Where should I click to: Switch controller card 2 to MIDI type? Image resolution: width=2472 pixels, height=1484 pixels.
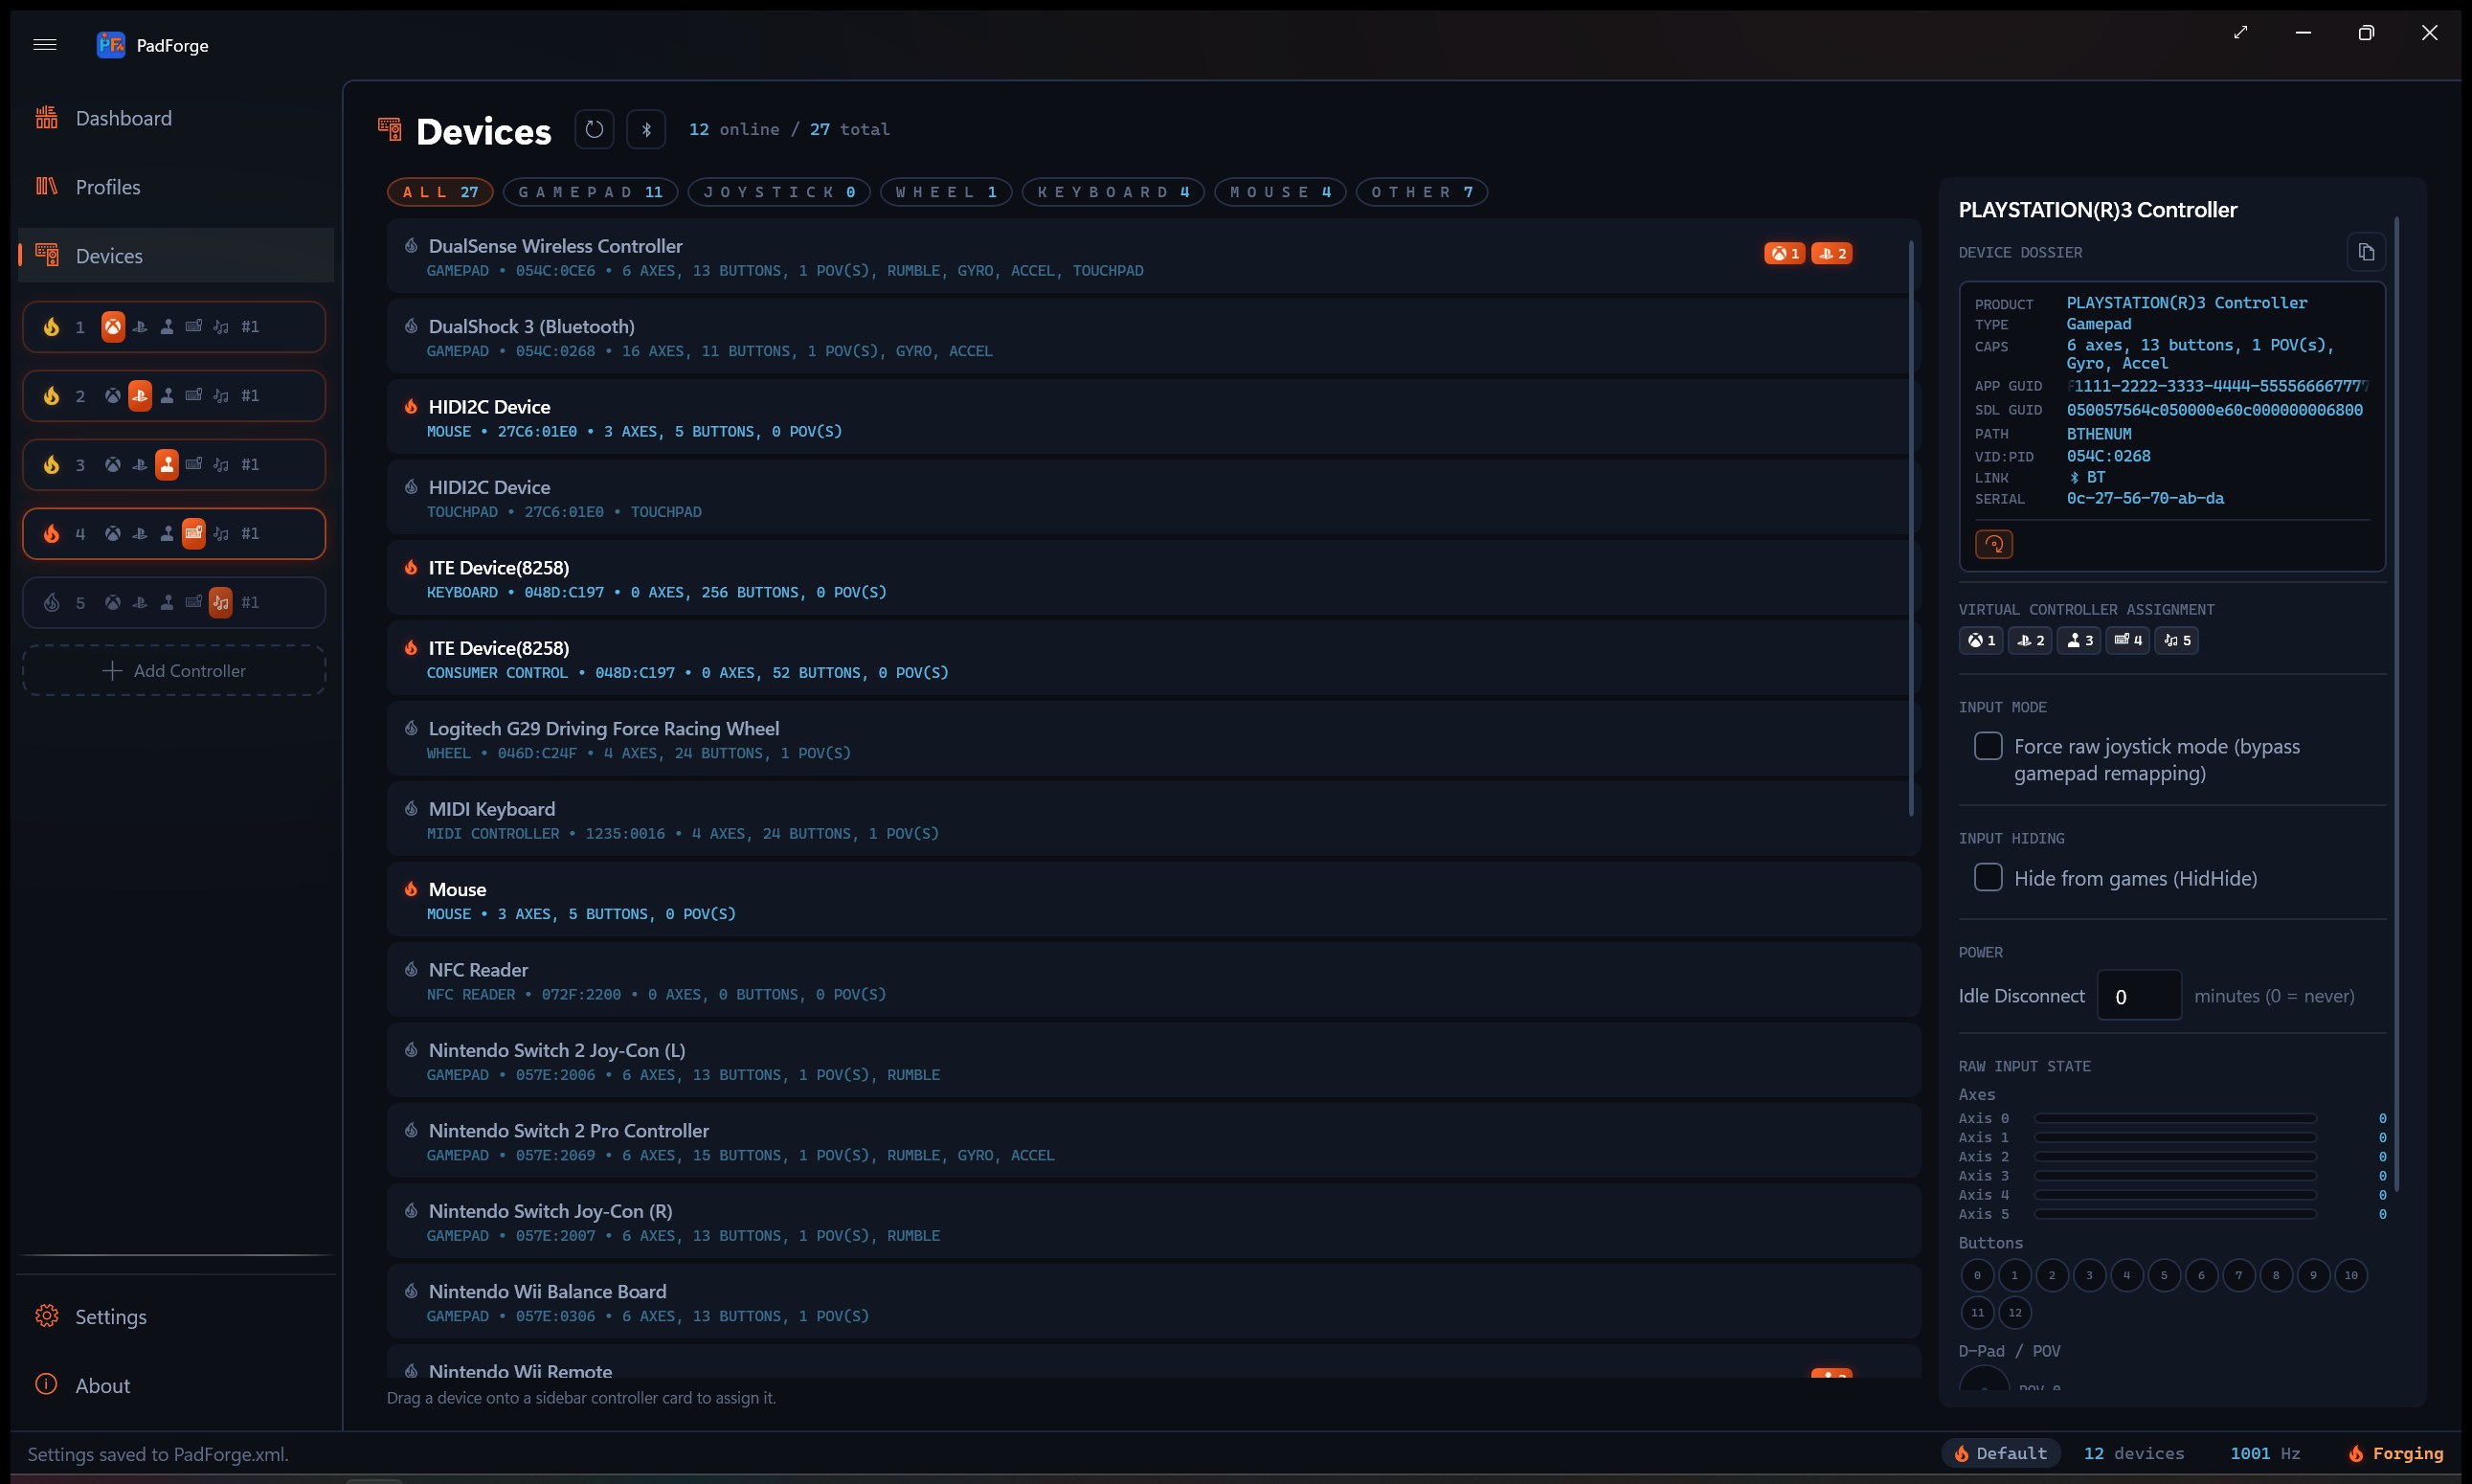(x=221, y=396)
